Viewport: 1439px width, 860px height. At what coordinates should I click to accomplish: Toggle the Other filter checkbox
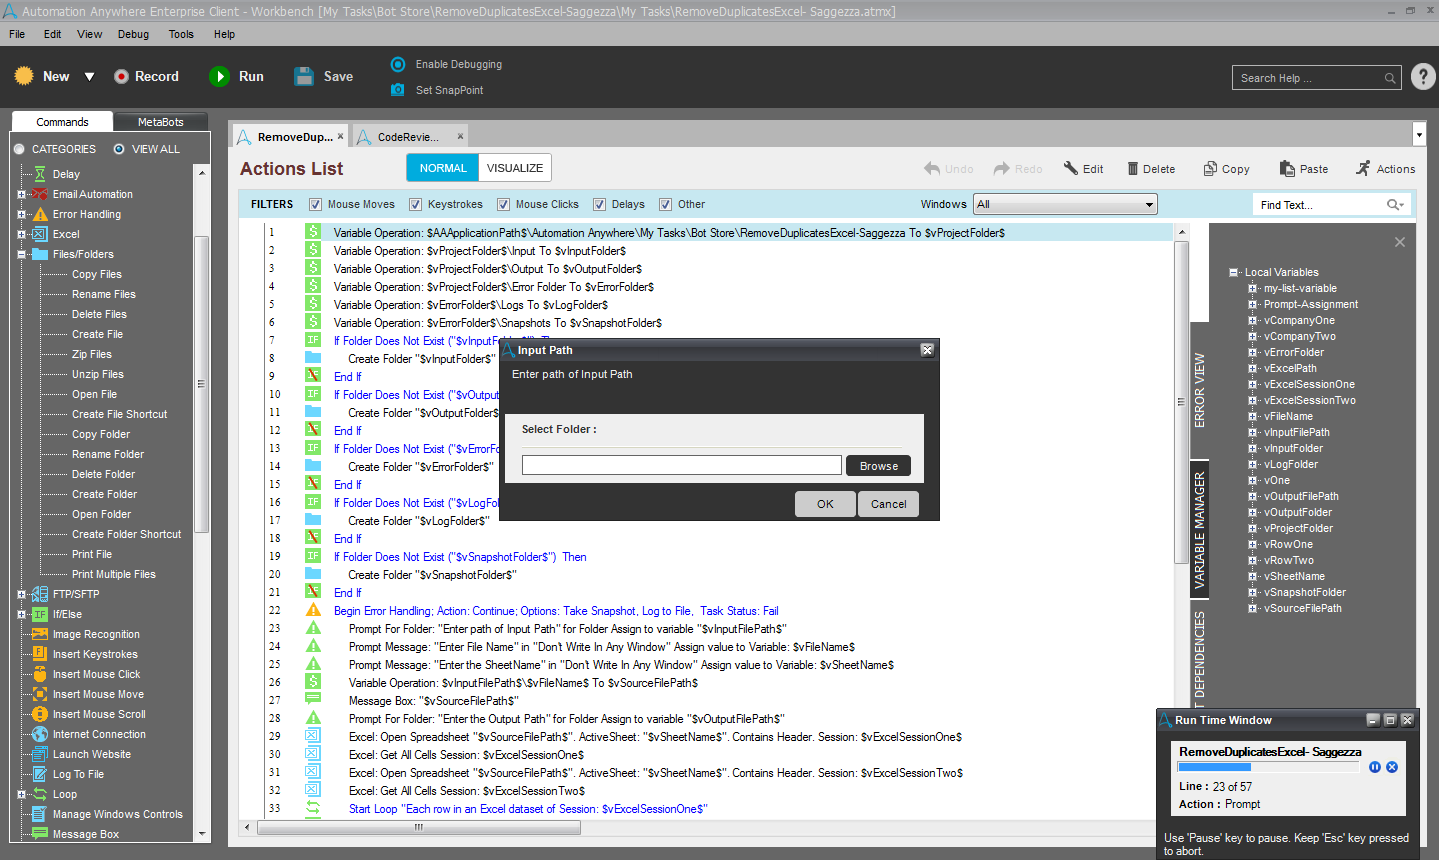(x=666, y=205)
